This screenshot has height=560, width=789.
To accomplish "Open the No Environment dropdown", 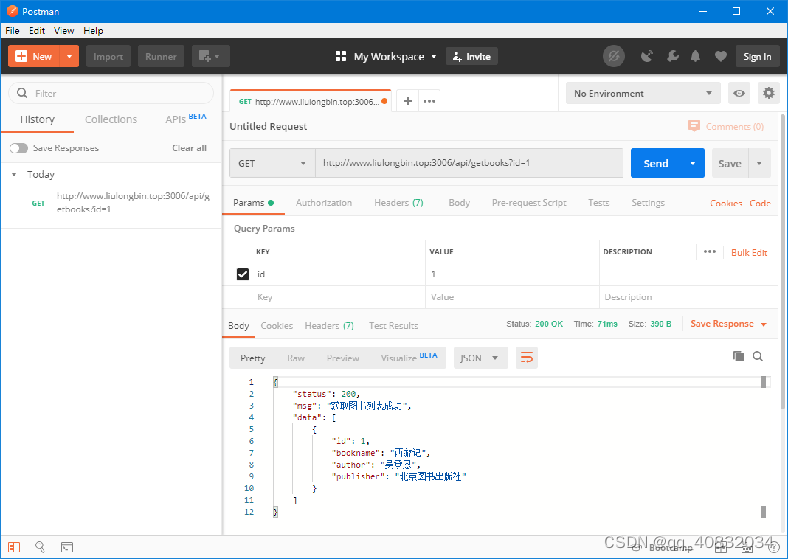I will [x=643, y=94].
